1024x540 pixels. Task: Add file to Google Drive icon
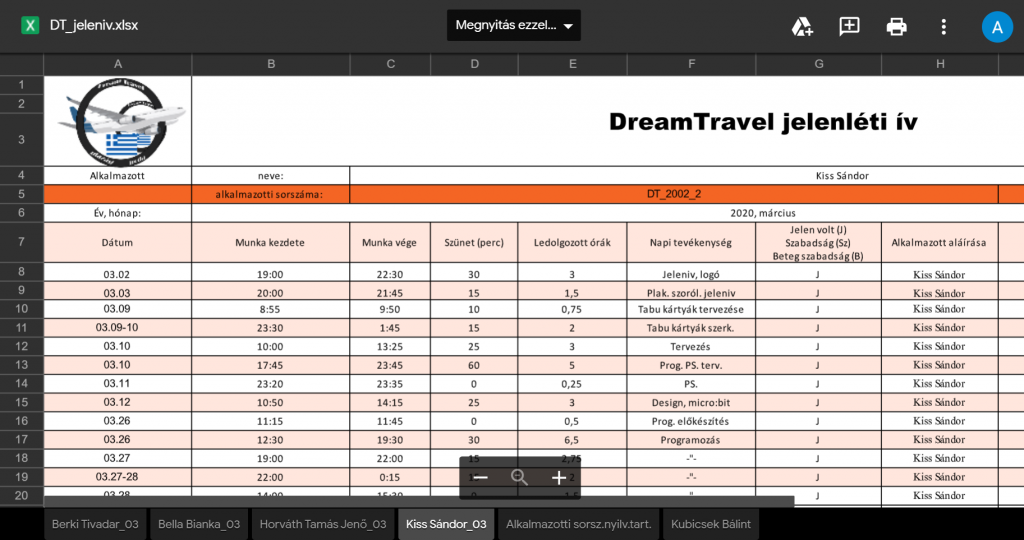pyautogui.click(x=802, y=26)
